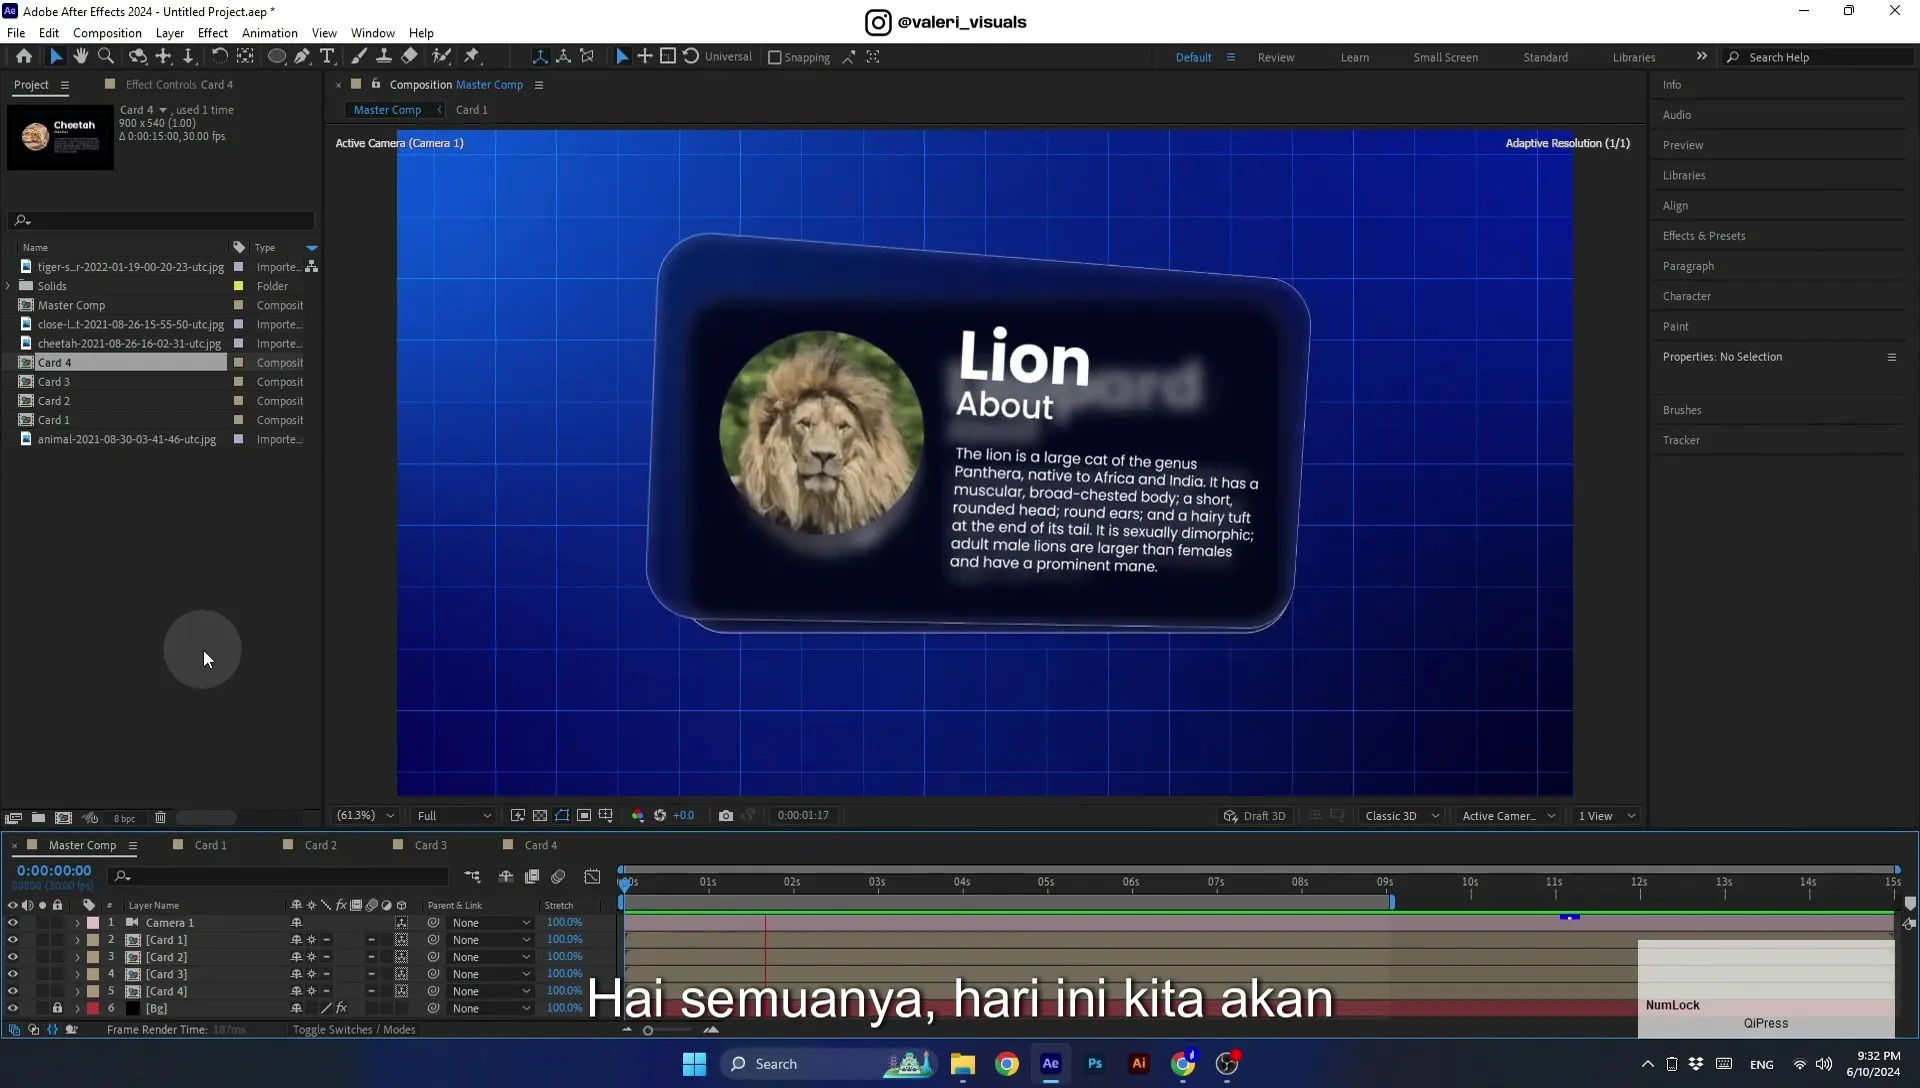Hide the [Card 3] layer
This screenshot has height=1088, width=1920.
click(x=12, y=974)
